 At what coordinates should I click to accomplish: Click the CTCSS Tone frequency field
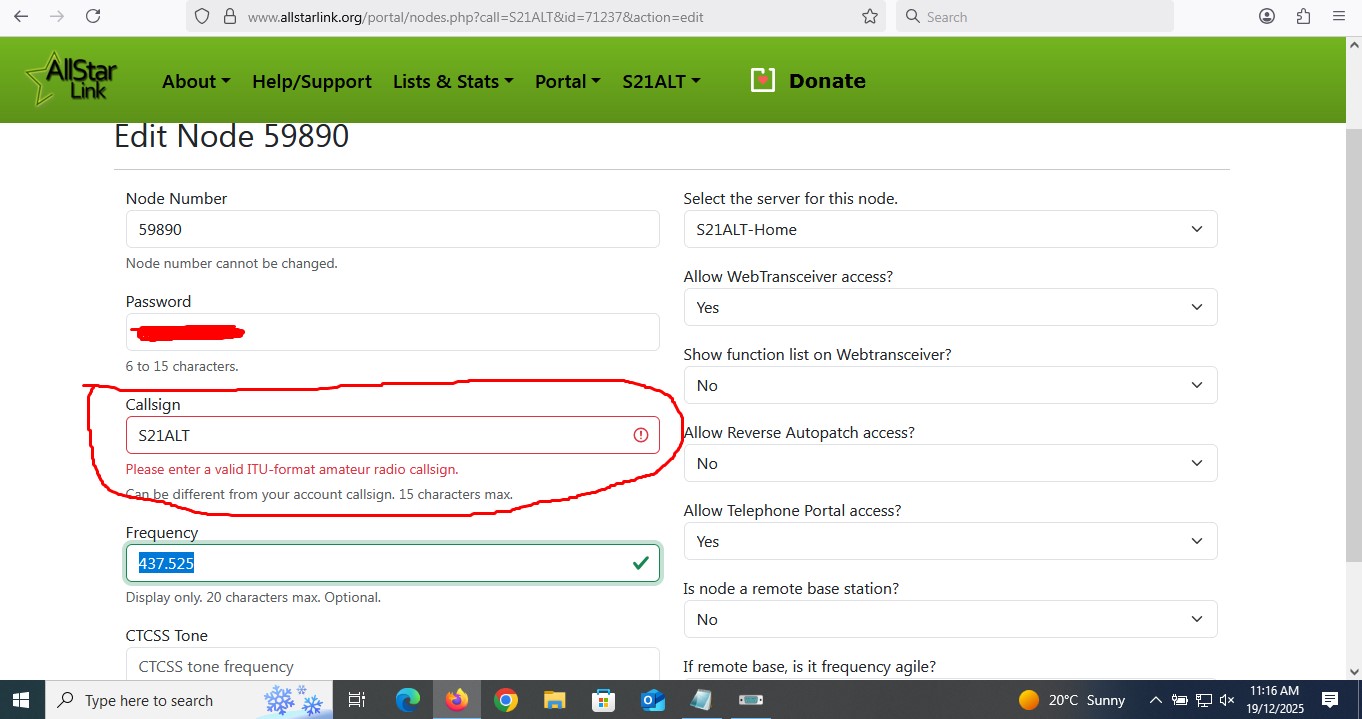coord(392,664)
